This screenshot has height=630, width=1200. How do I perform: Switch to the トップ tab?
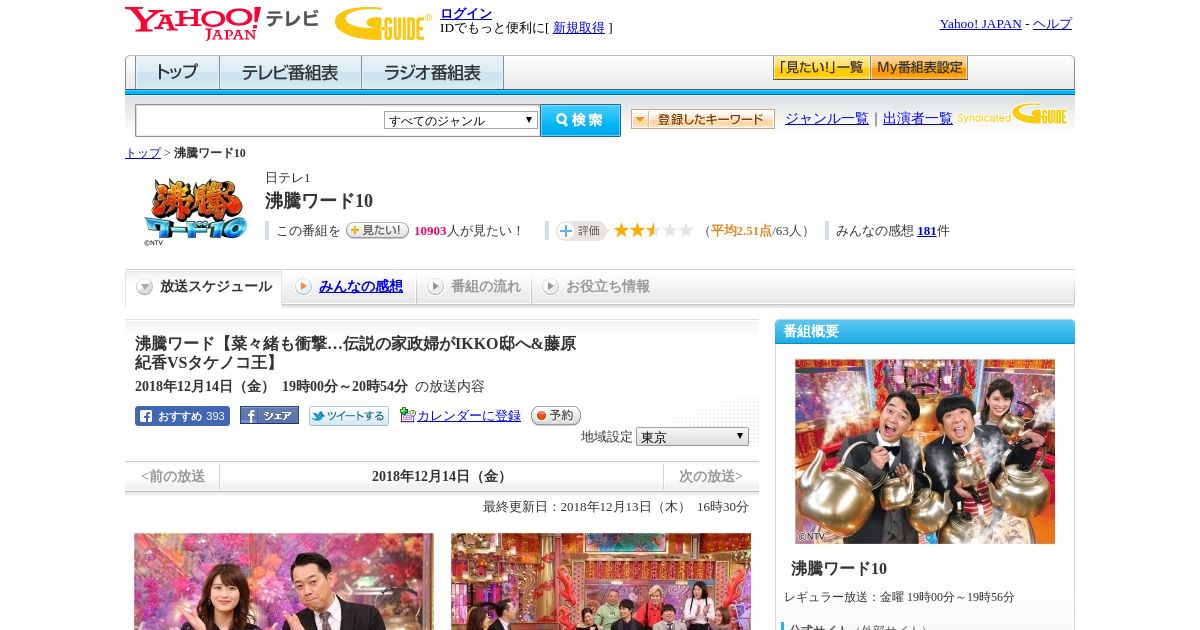177,73
